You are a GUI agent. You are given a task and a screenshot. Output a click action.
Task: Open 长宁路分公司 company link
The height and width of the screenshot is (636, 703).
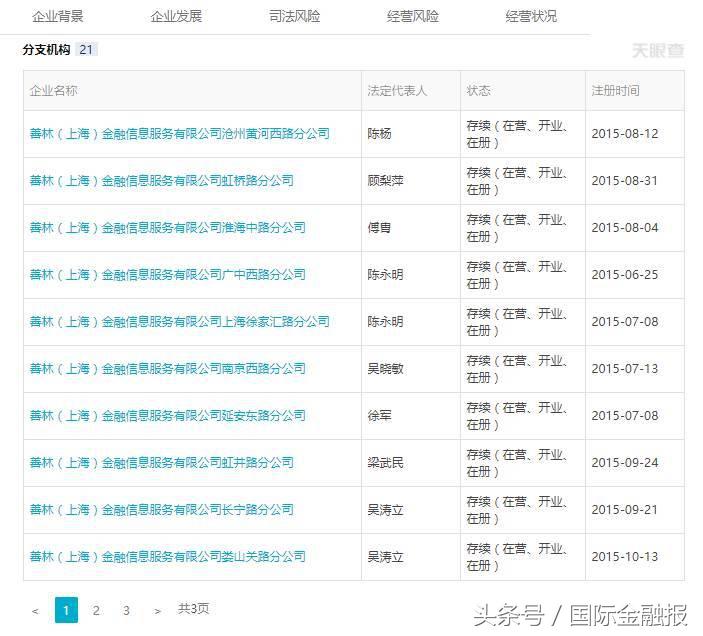click(161, 510)
